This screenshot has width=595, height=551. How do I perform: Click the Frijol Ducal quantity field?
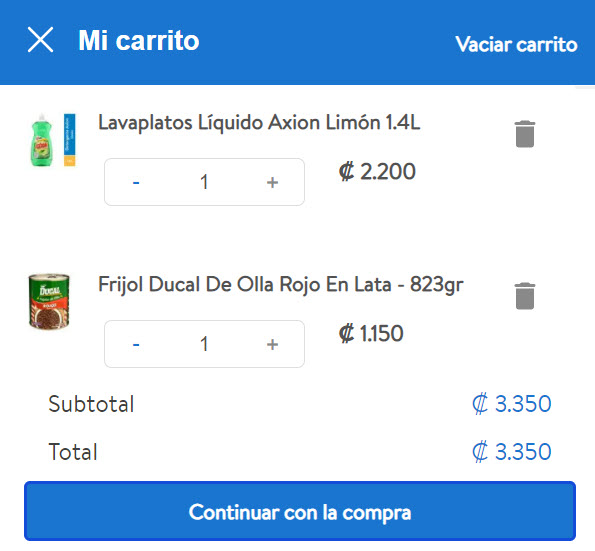(204, 344)
